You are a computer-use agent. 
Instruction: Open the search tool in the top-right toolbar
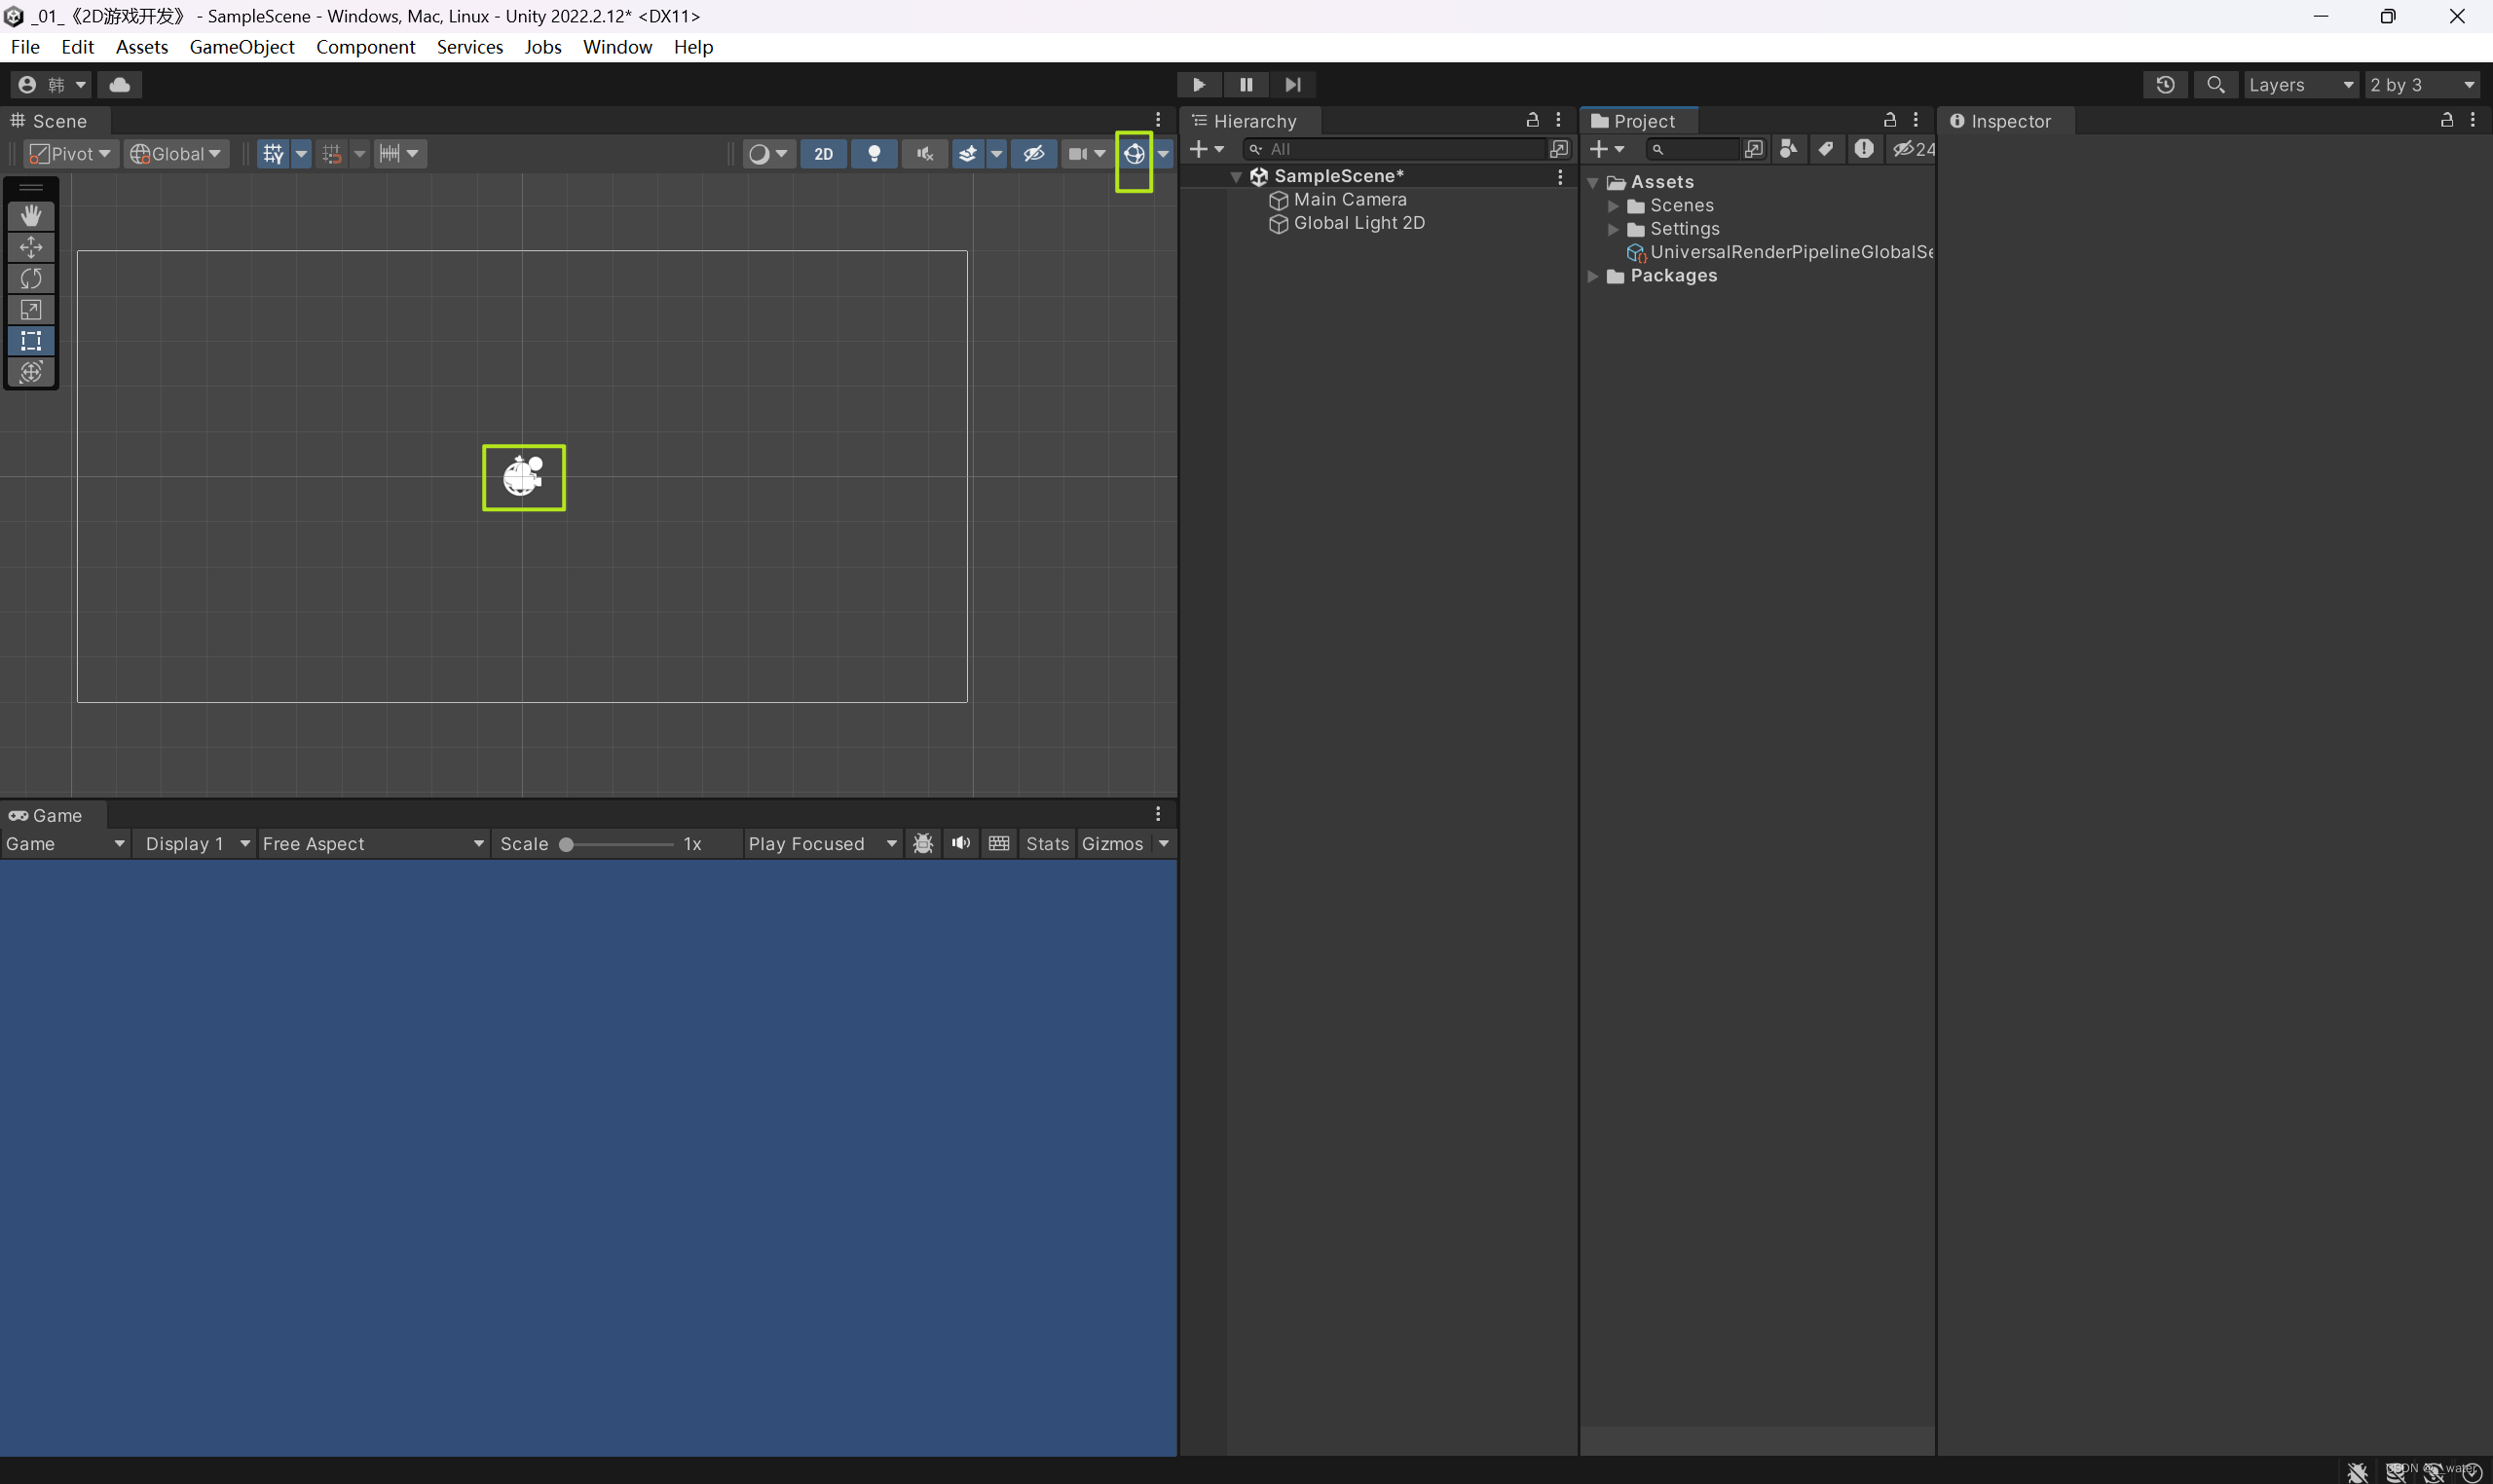(x=2214, y=84)
